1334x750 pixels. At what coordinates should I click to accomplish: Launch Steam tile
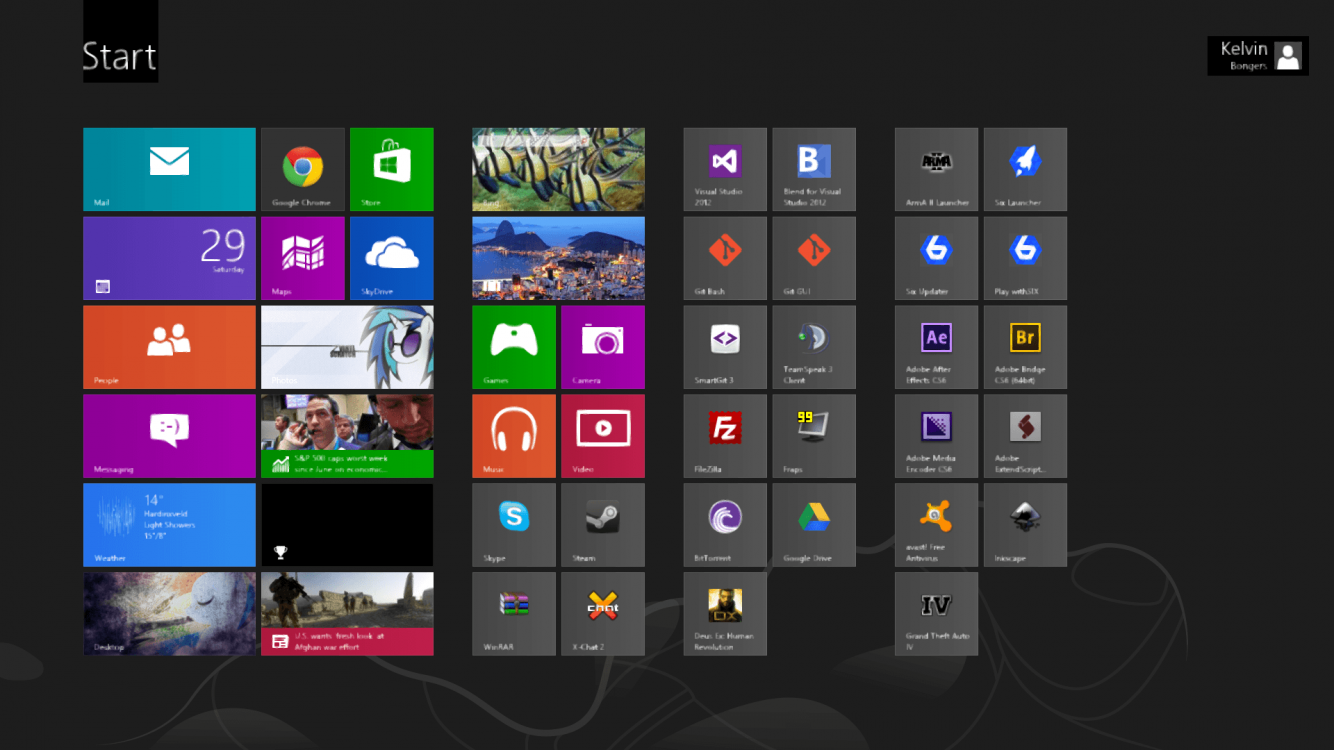(x=602, y=525)
